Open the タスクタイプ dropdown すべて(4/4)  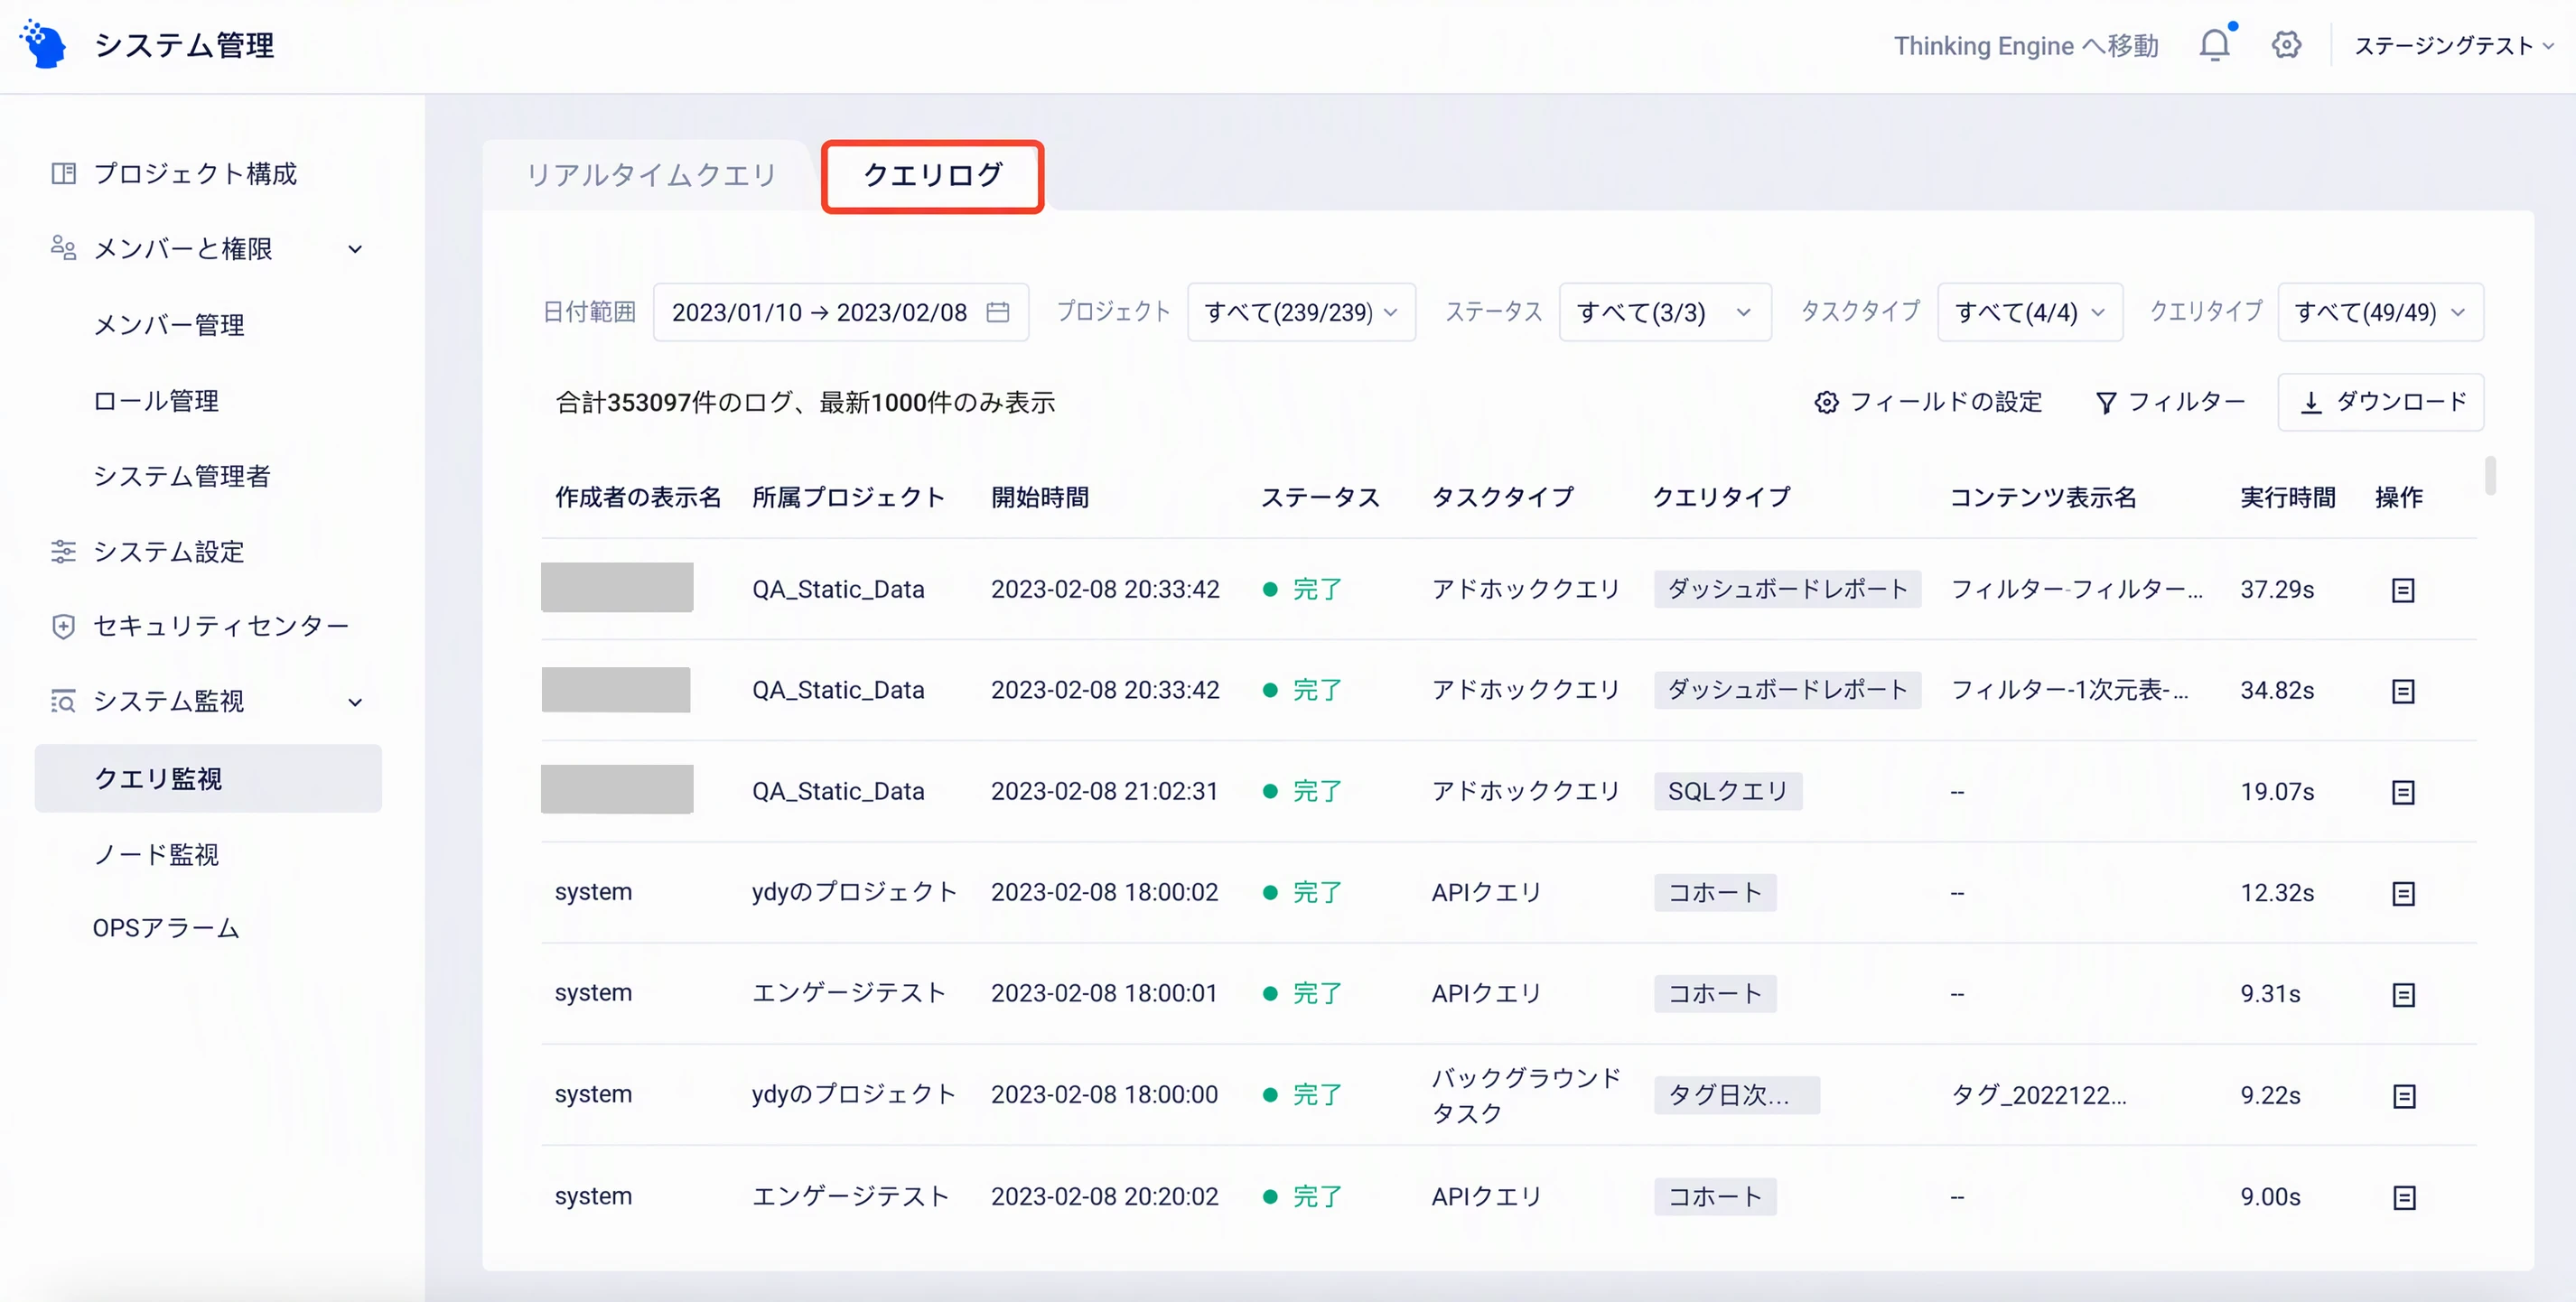pos(2030,312)
